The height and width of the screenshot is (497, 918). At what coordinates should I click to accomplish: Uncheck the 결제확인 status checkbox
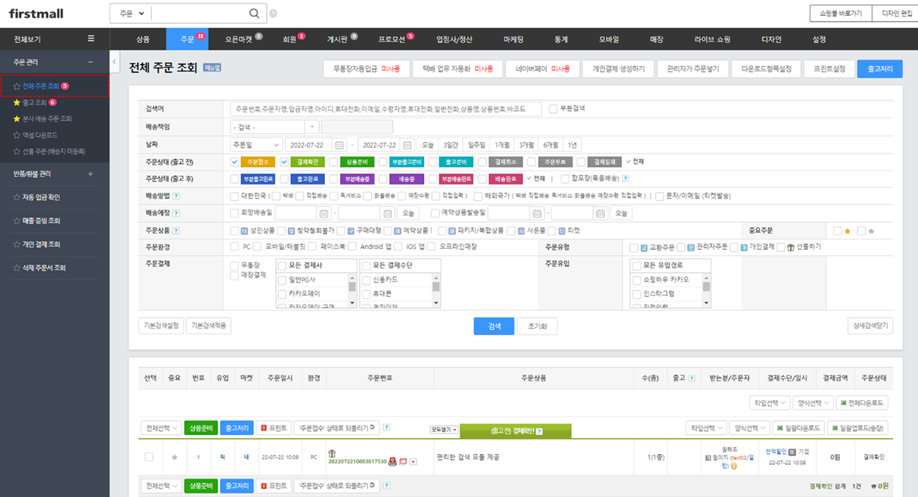click(284, 162)
